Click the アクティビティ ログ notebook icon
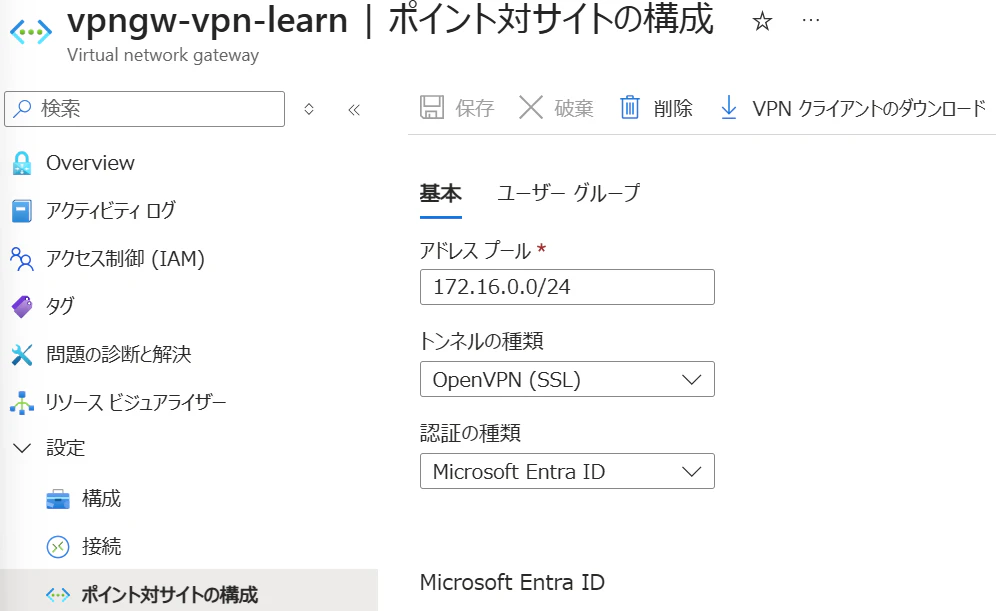Image resolution: width=996 pixels, height=611 pixels. 22,211
